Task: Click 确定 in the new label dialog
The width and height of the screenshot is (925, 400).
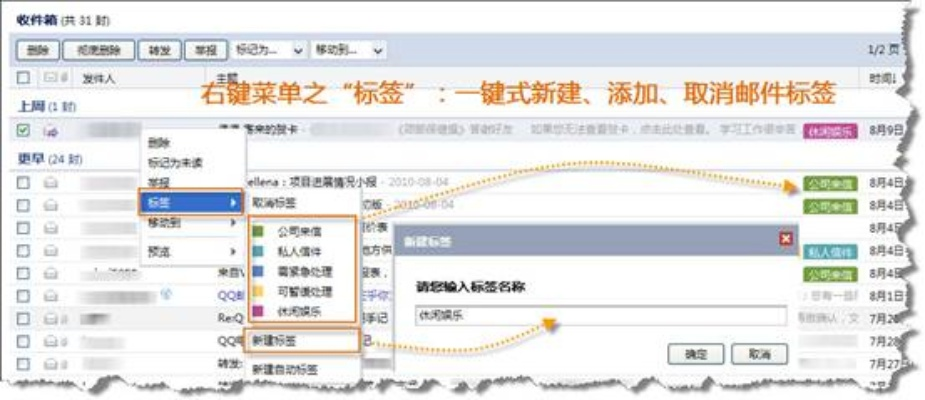Action: click(x=696, y=354)
